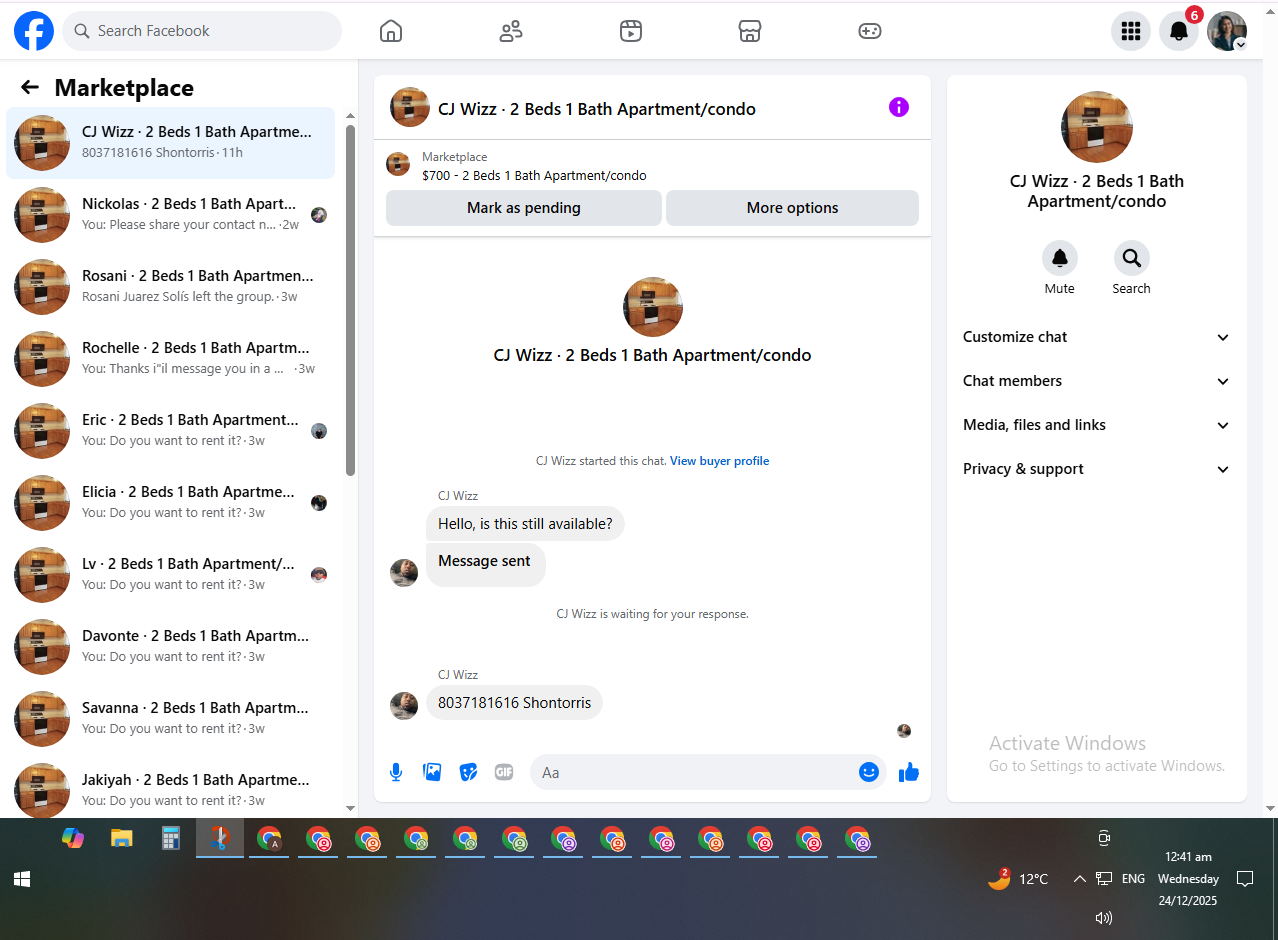1278x940 pixels.
Task: Mute this chat with the bell icon
Action: [1060, 258]
